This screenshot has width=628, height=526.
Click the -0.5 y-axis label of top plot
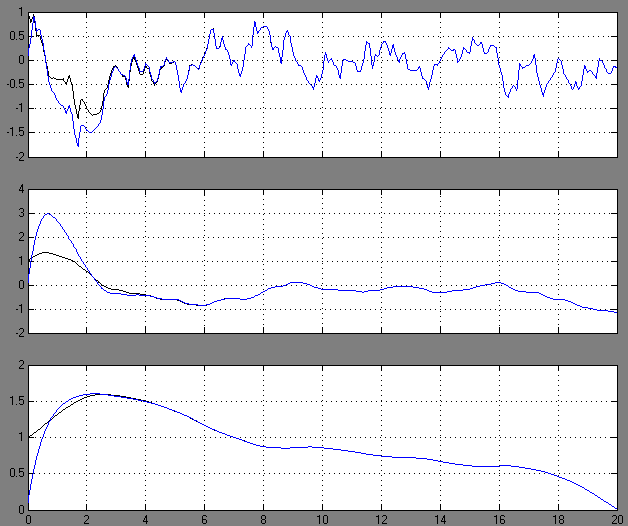tap(14, 85)
